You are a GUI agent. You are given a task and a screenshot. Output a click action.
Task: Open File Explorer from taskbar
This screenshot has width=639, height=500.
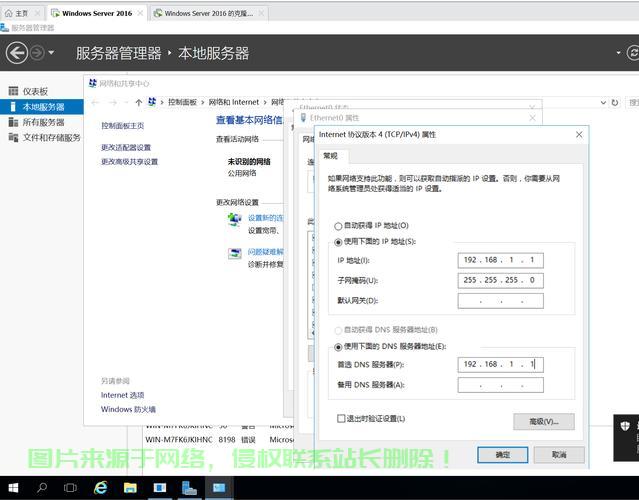(x=130, y=488)
